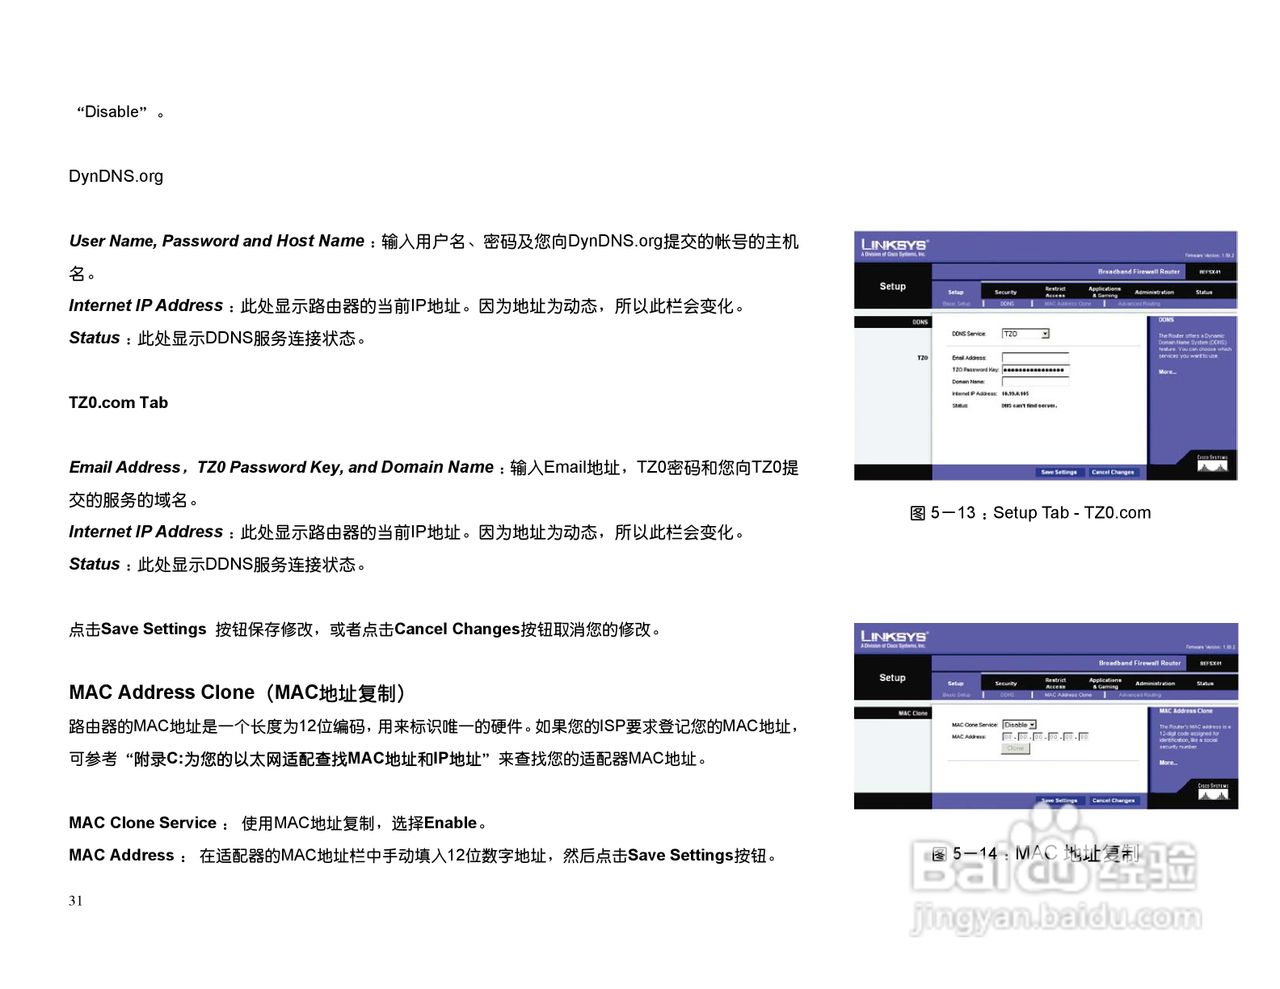
Task: Switch to the Security tab
Action: tap(1006, 292)
